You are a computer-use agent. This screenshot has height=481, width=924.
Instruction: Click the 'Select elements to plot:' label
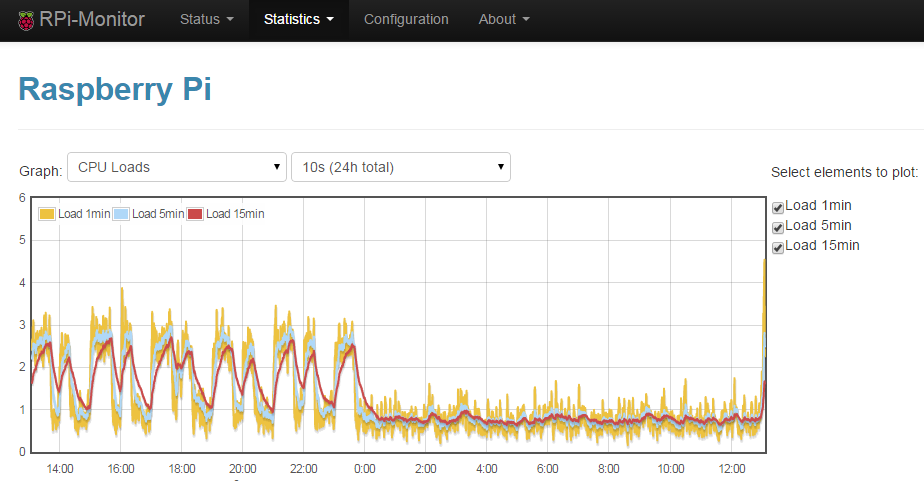tap(844, 172)
